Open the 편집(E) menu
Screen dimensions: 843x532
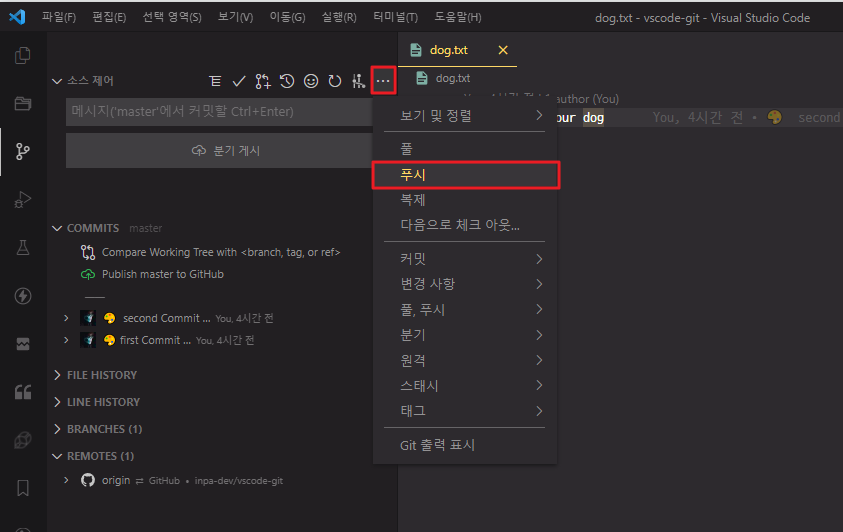pyautogui.click(x=109, y=17)
